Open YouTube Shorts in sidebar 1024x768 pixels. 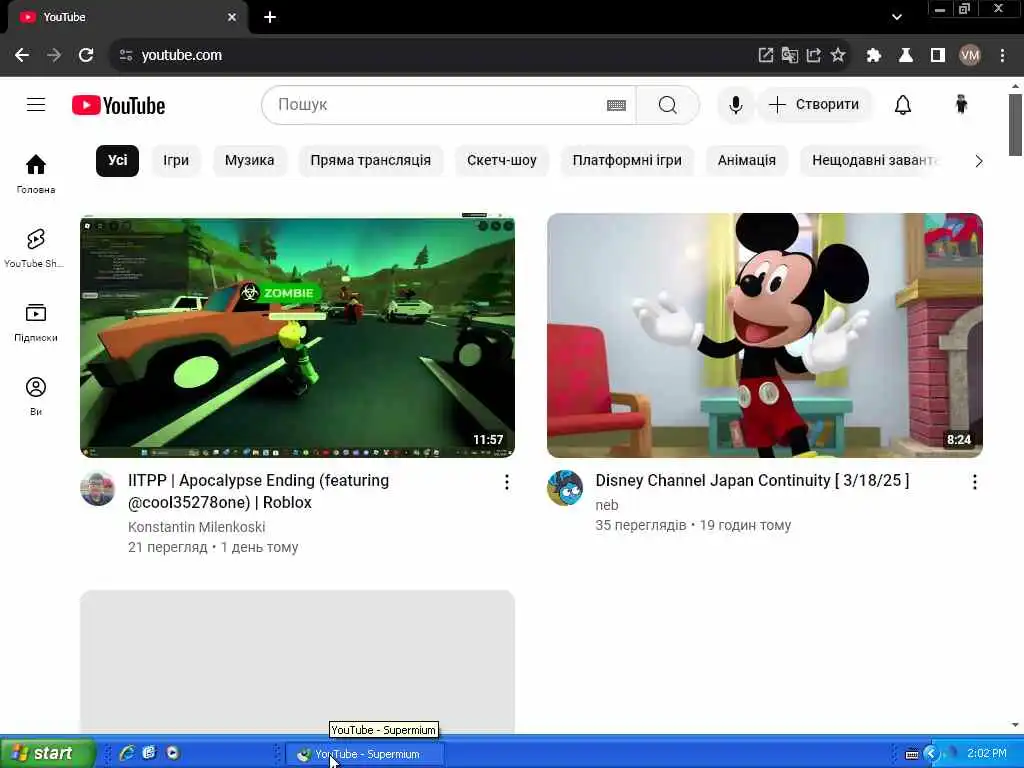coord(36,248)
